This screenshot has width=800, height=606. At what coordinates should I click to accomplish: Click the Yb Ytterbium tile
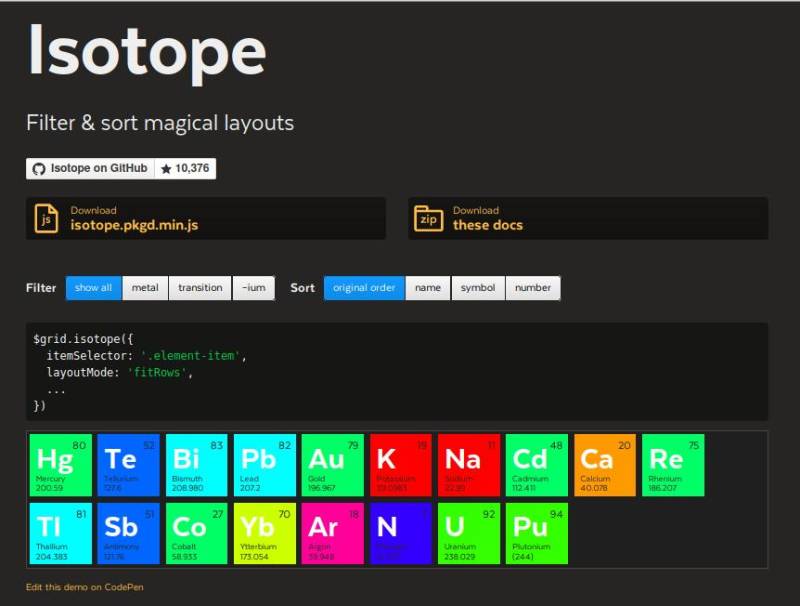[265, 533]
